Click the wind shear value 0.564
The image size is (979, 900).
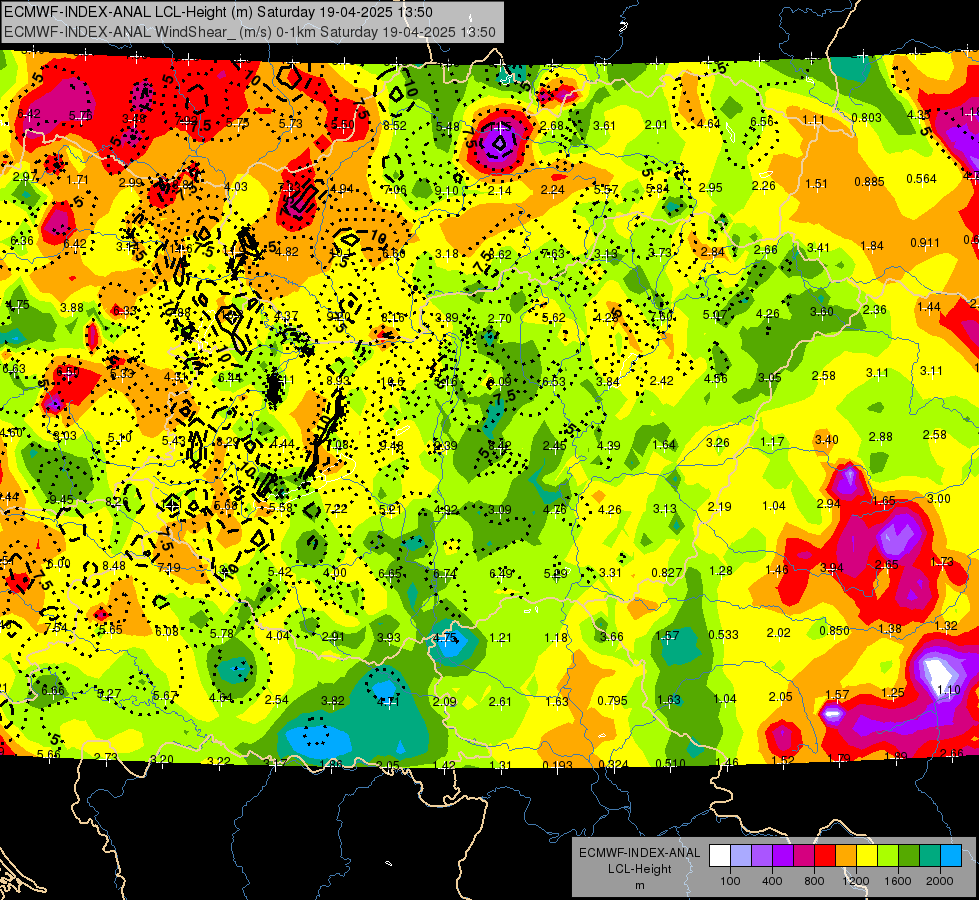pos(922,179)
